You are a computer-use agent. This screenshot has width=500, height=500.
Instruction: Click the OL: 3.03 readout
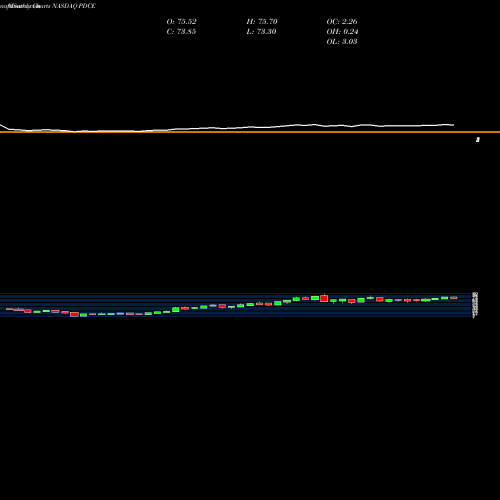click(342, 42)
